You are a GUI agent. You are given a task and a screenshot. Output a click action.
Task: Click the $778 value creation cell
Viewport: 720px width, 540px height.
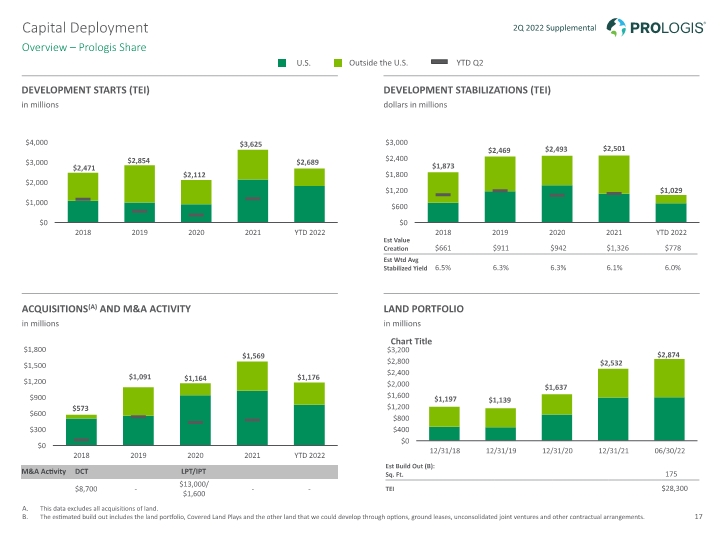point(673,248)
